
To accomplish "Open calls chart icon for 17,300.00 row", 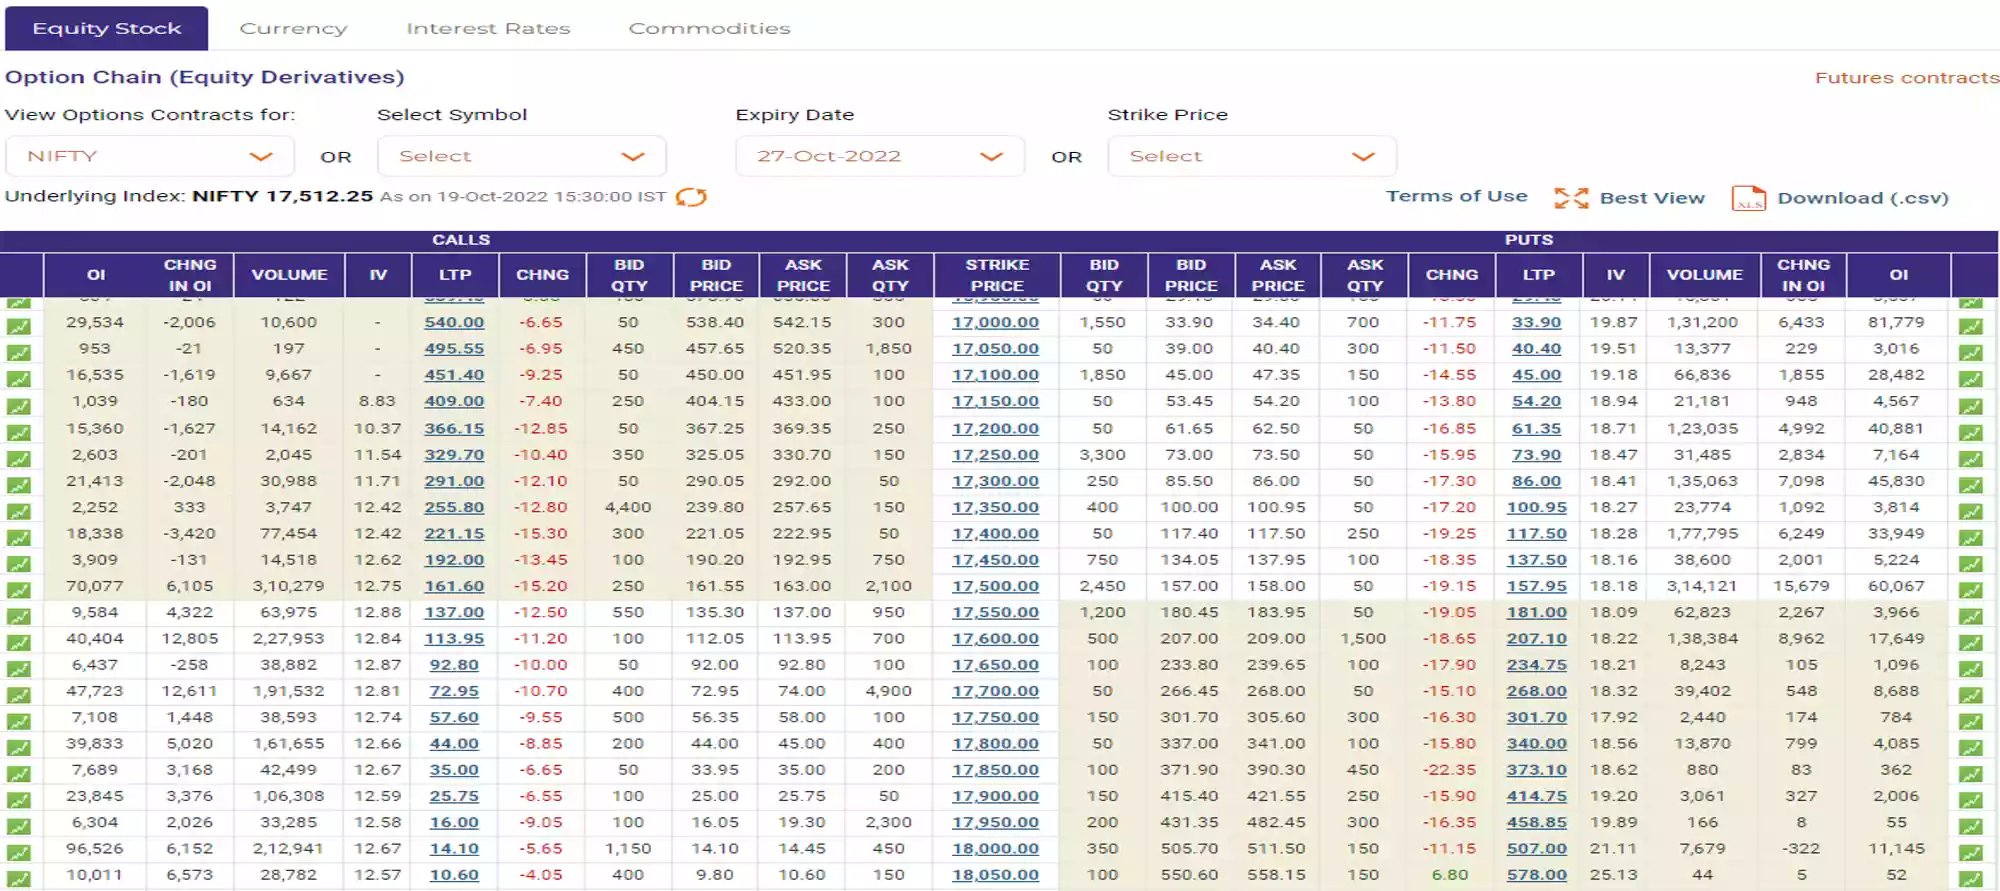I will [19, 485].
